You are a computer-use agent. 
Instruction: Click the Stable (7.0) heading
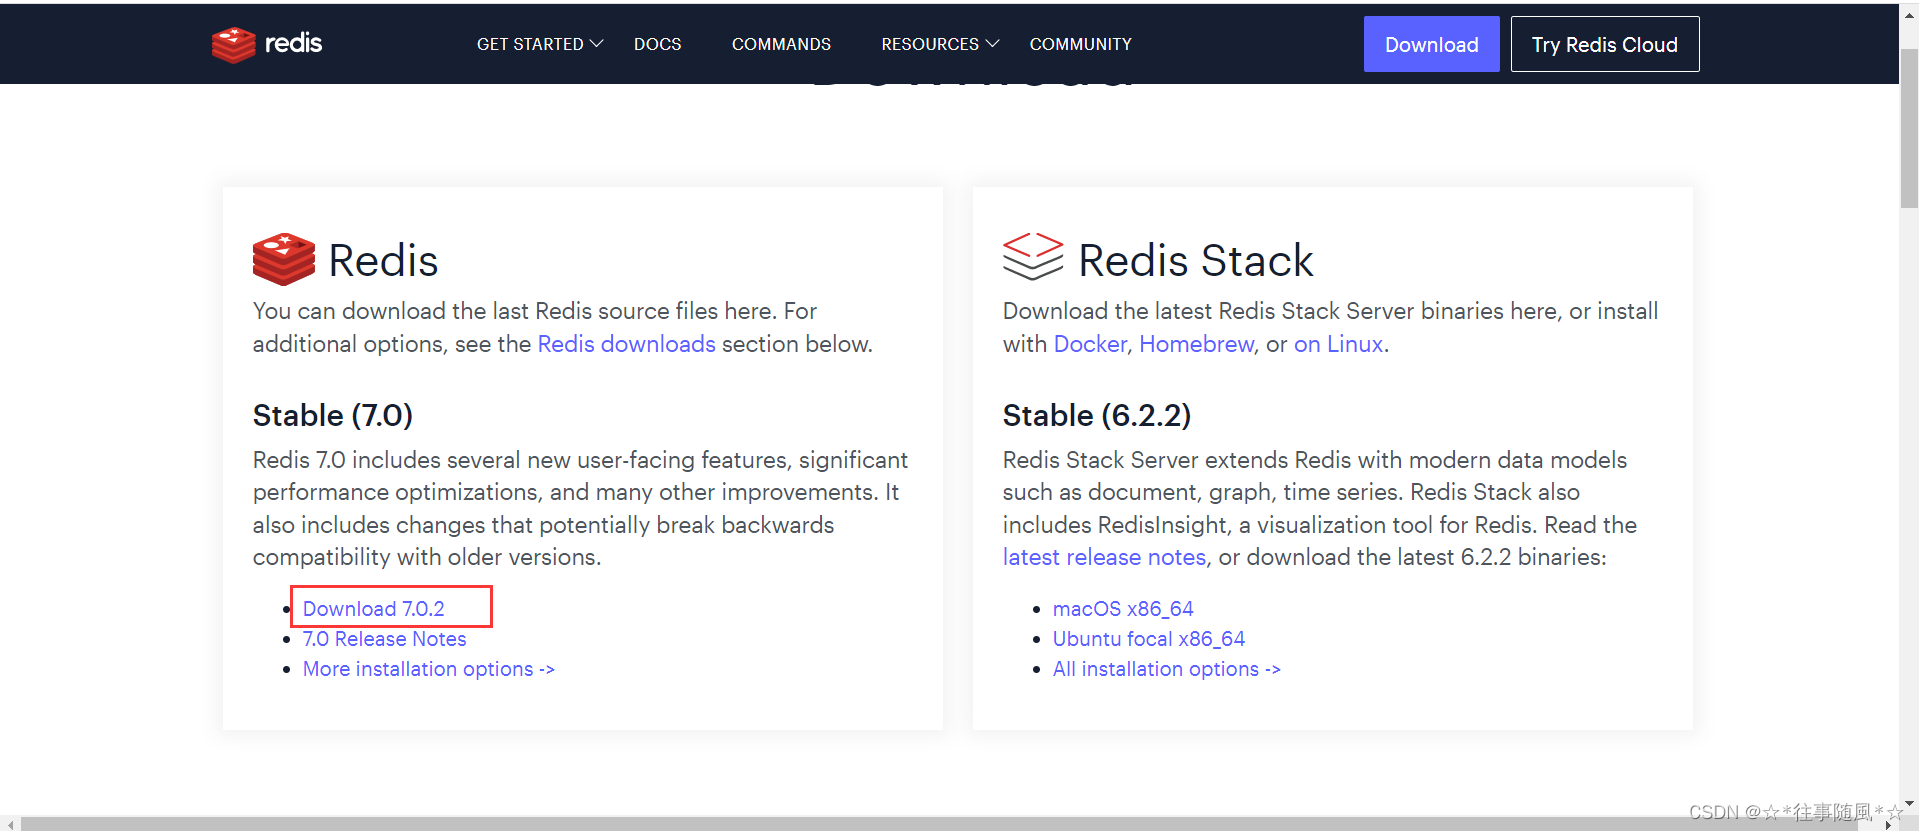(x=333, y=415)
